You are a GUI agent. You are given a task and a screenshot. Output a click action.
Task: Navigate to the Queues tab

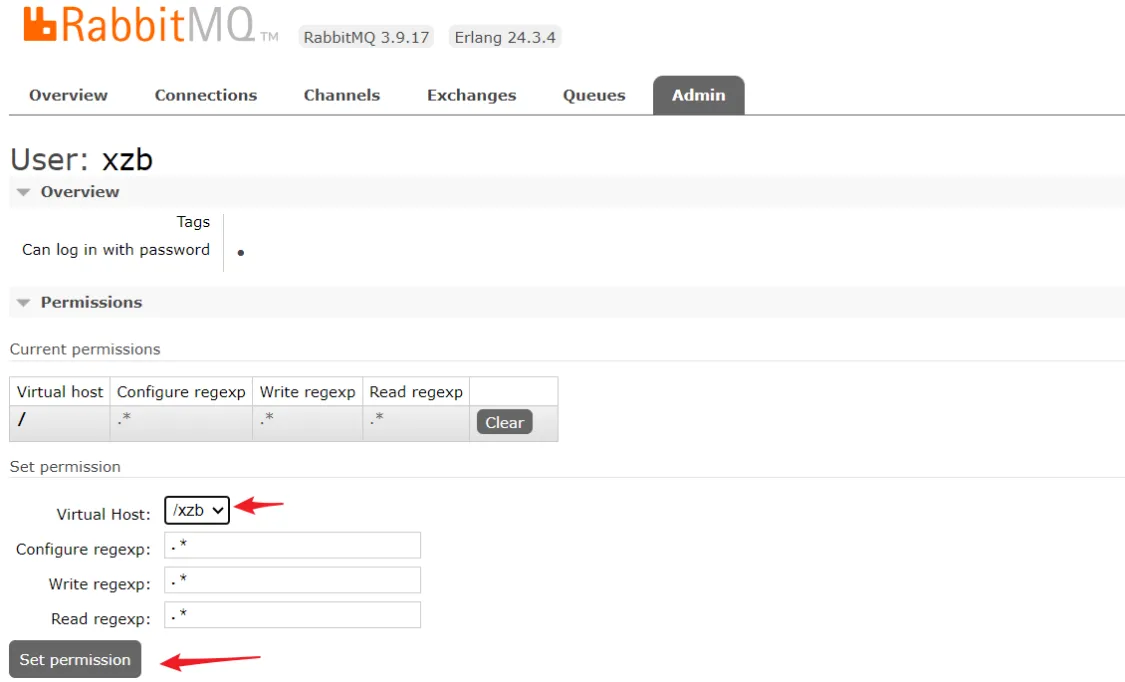coord(594,95)
